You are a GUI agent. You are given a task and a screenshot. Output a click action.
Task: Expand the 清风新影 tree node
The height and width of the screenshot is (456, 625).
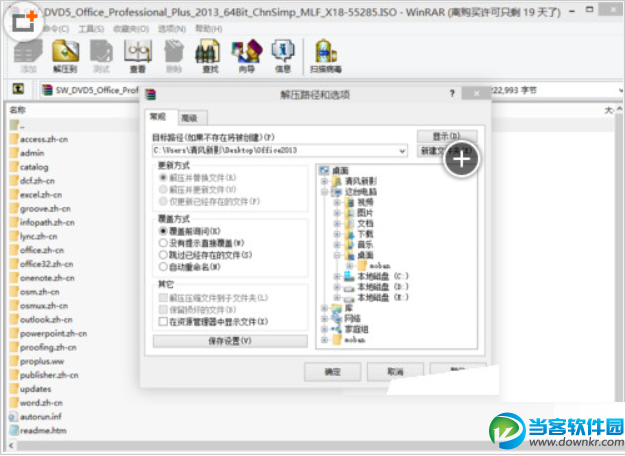(x=325, y=181)
